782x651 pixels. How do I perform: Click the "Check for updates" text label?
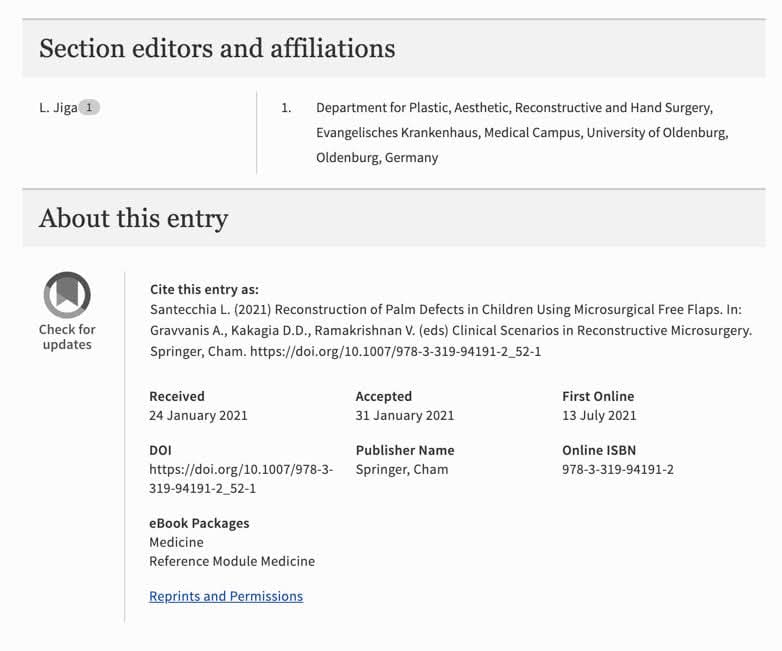(x=67, y=337)
